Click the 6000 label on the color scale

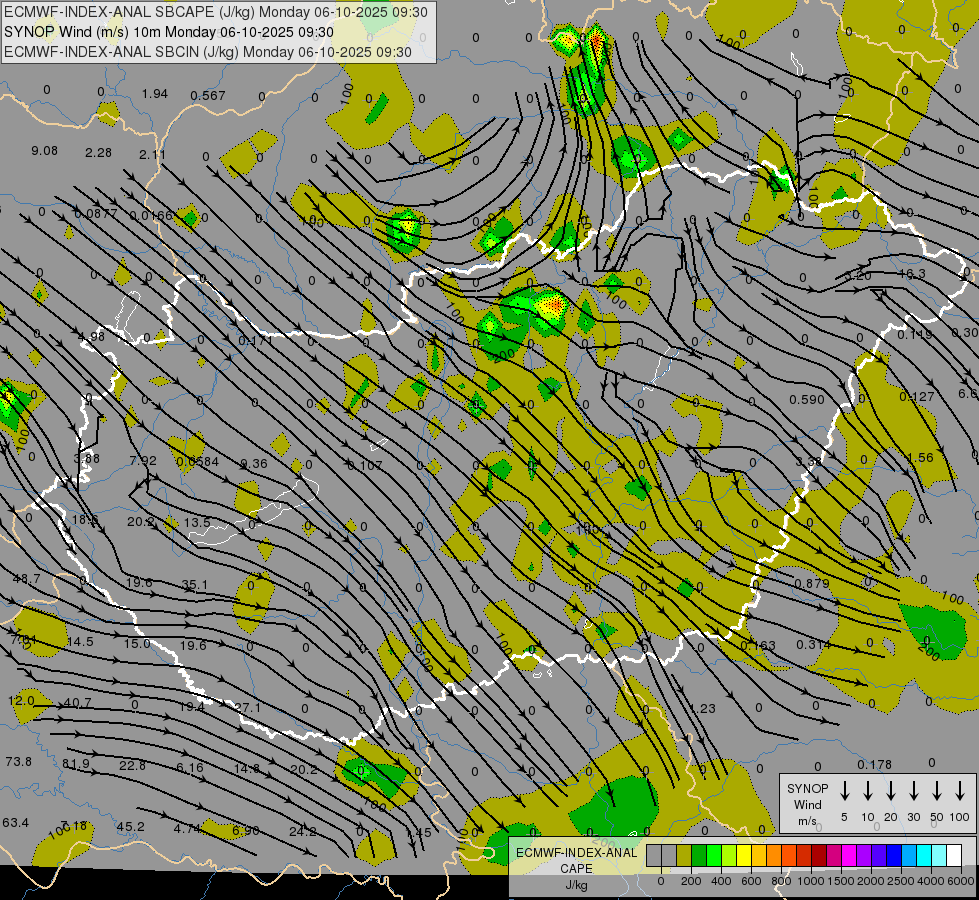pyautogui.click(x=961, y=881)
